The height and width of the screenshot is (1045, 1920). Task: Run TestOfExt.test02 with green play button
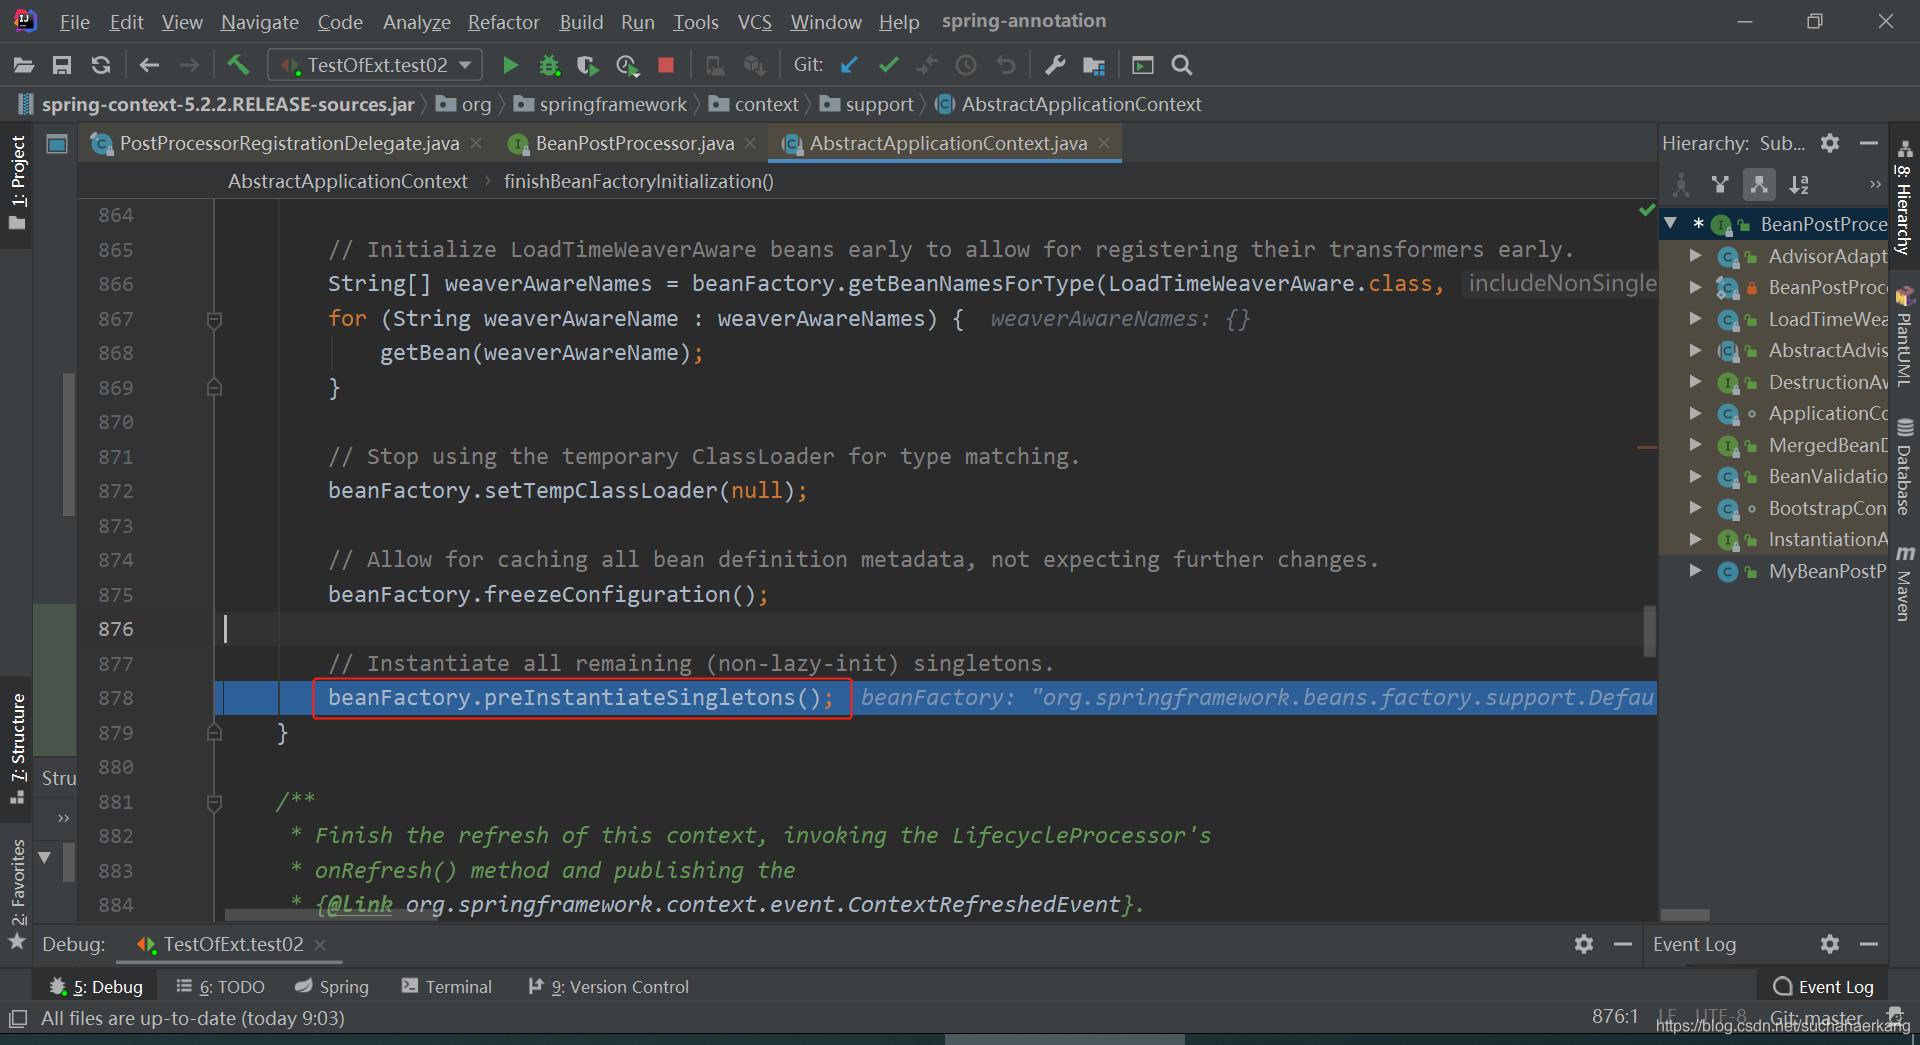pos(510,65)
